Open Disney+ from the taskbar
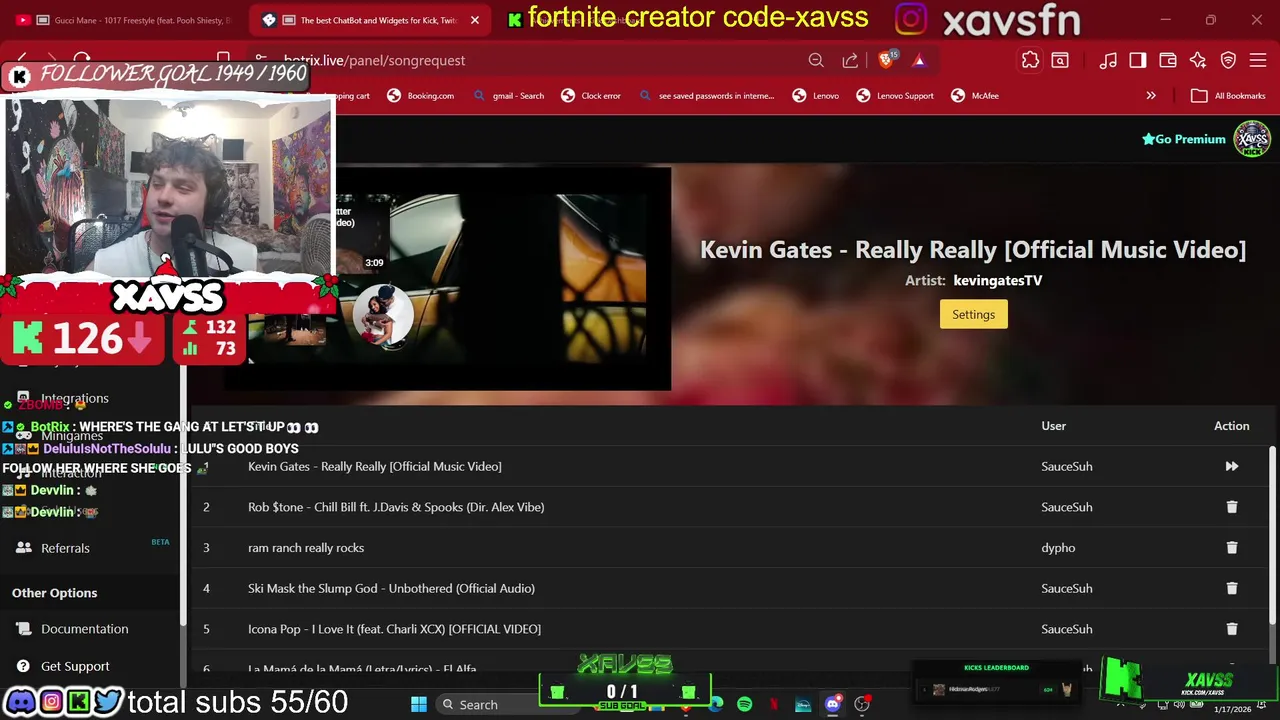 [x=803, y=704]
